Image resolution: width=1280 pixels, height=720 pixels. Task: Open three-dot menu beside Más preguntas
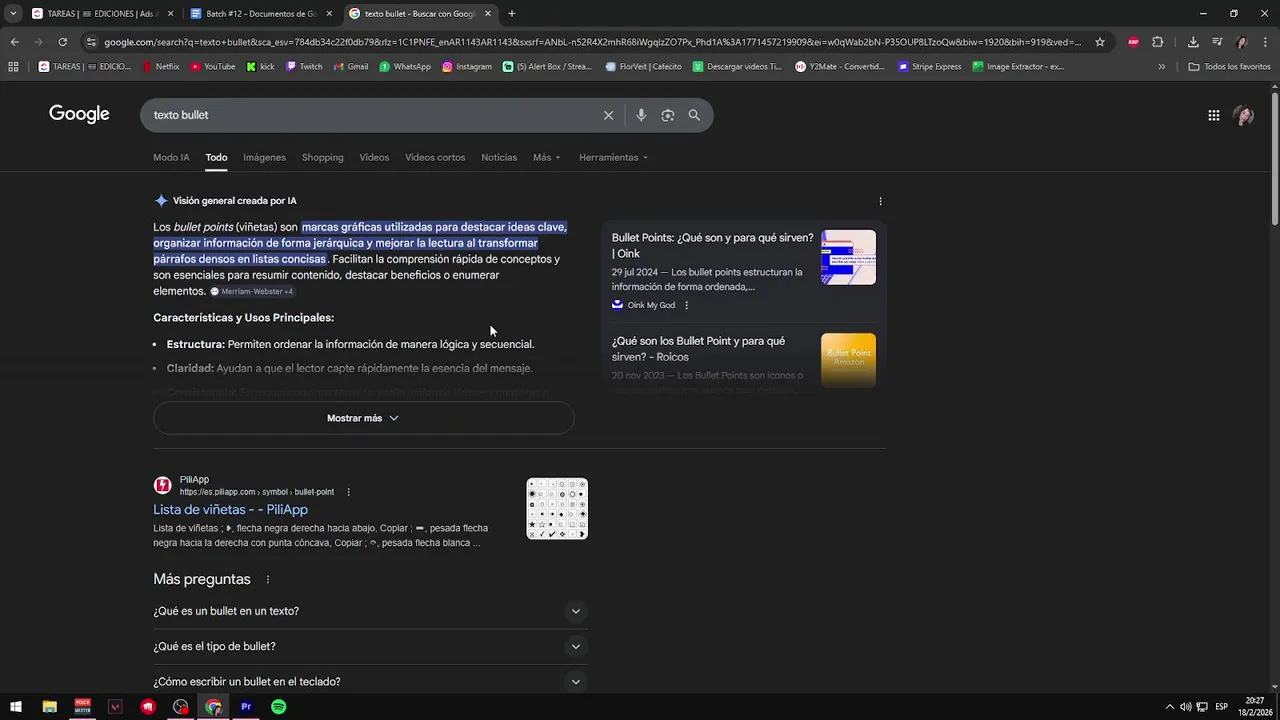267,580
